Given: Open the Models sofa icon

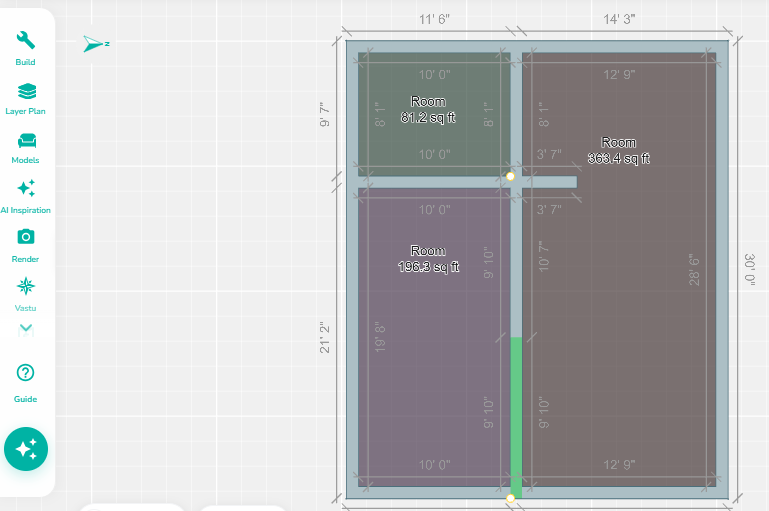Looking at the screenshot, I should point(26,141).
